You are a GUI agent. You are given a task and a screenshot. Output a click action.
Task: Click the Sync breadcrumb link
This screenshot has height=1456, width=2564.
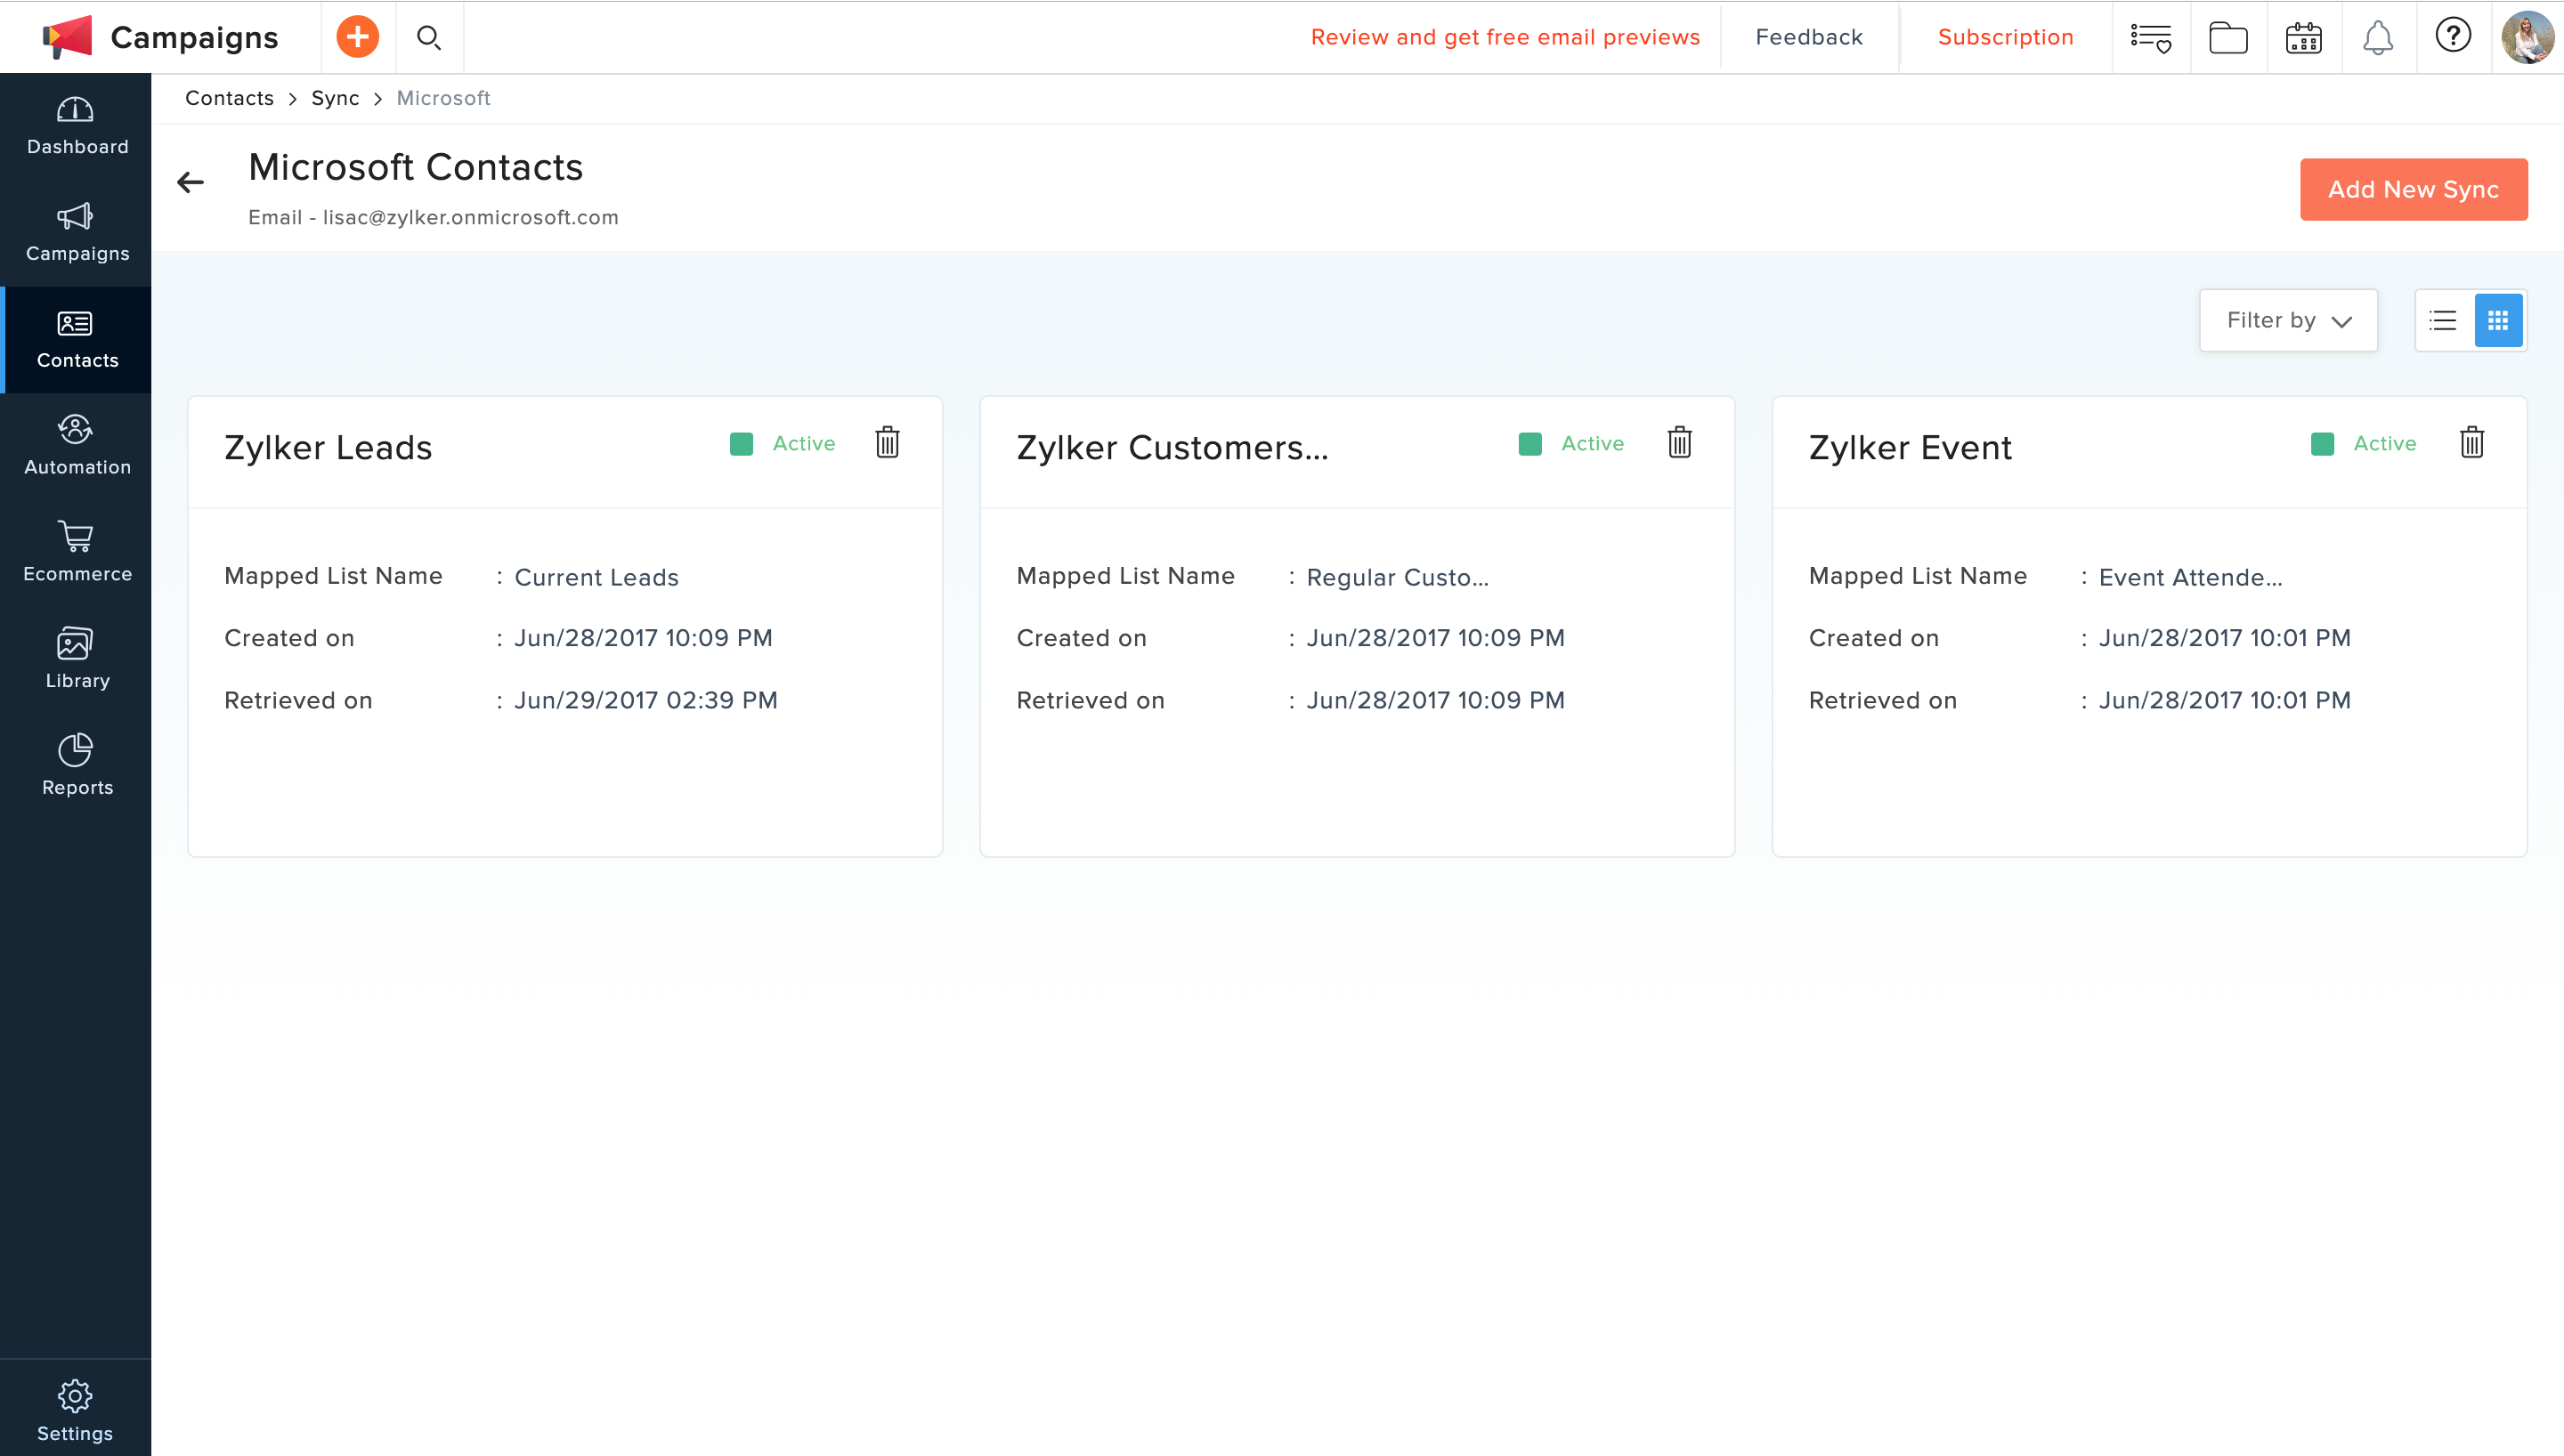click(334, 98)
